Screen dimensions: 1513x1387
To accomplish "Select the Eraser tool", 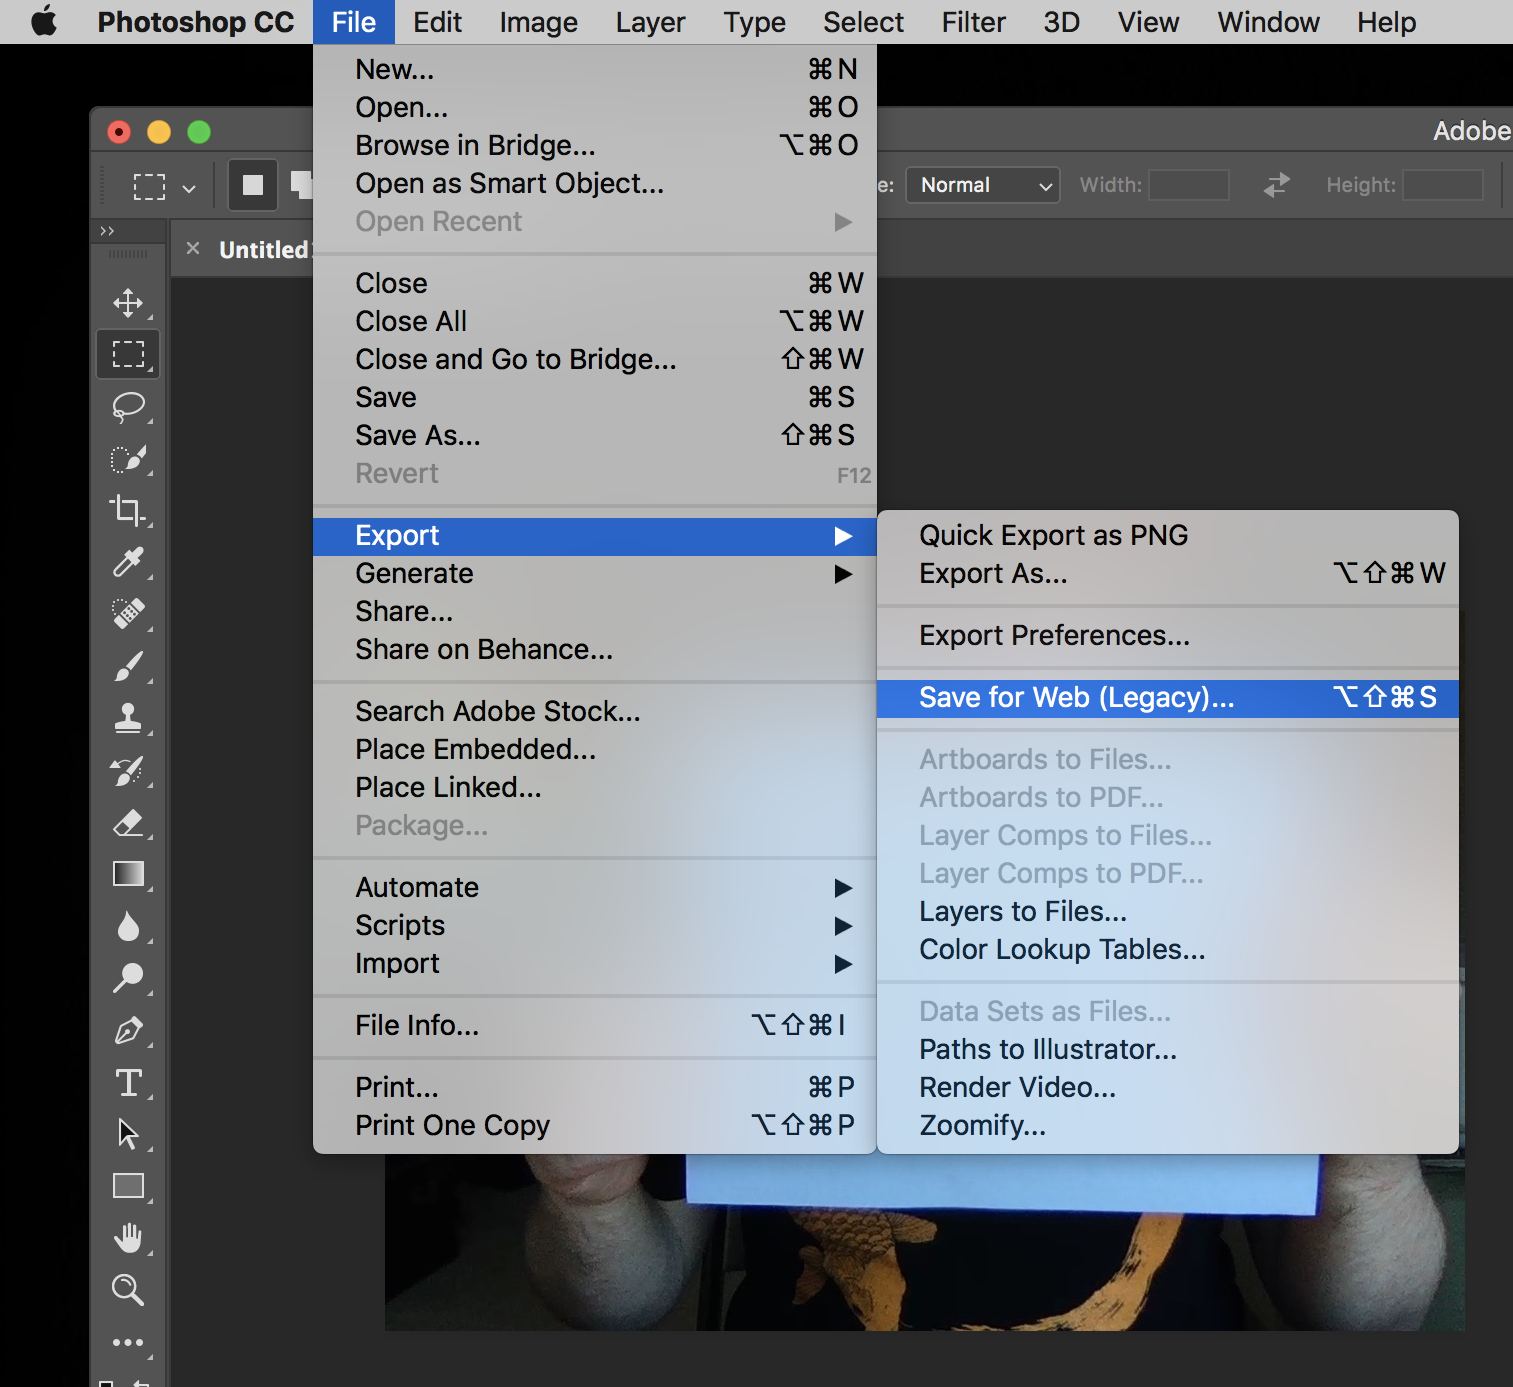I will [128, 823].
